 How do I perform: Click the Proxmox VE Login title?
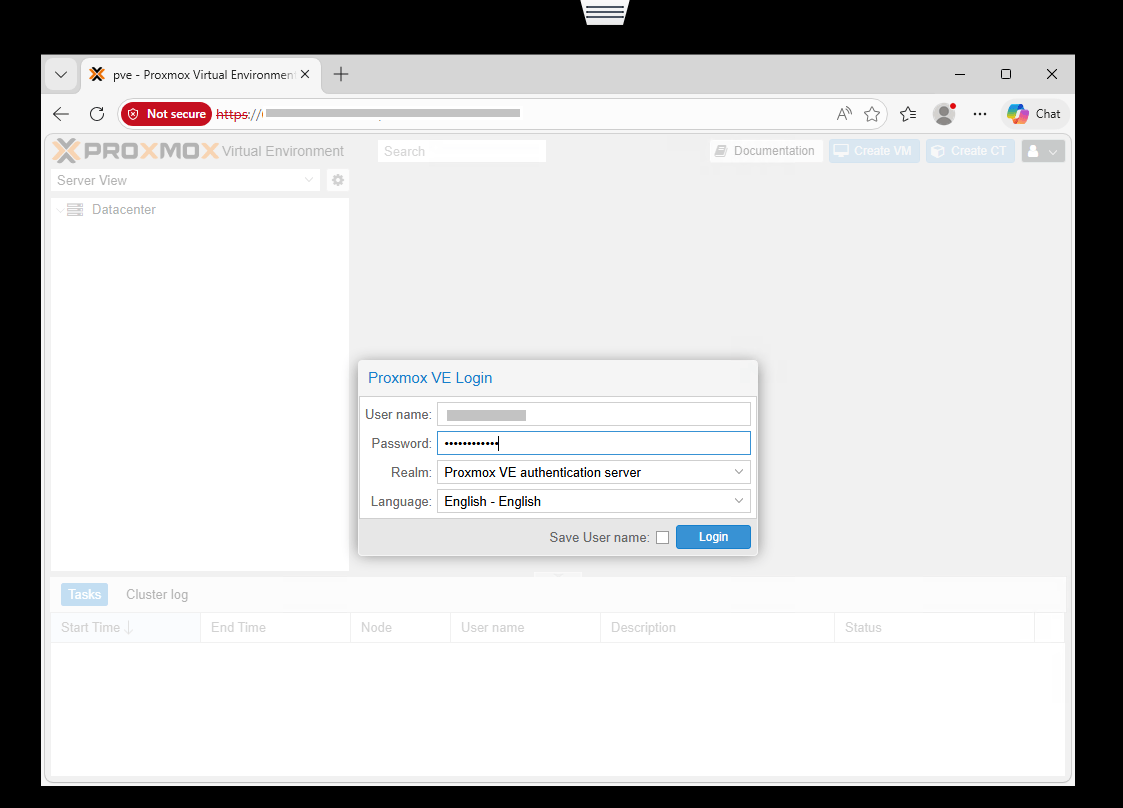430,377
